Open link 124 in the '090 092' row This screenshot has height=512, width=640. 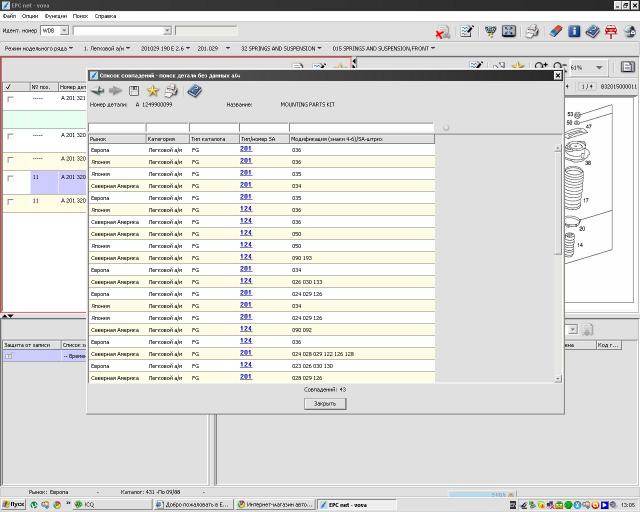[x=246, y=329]
